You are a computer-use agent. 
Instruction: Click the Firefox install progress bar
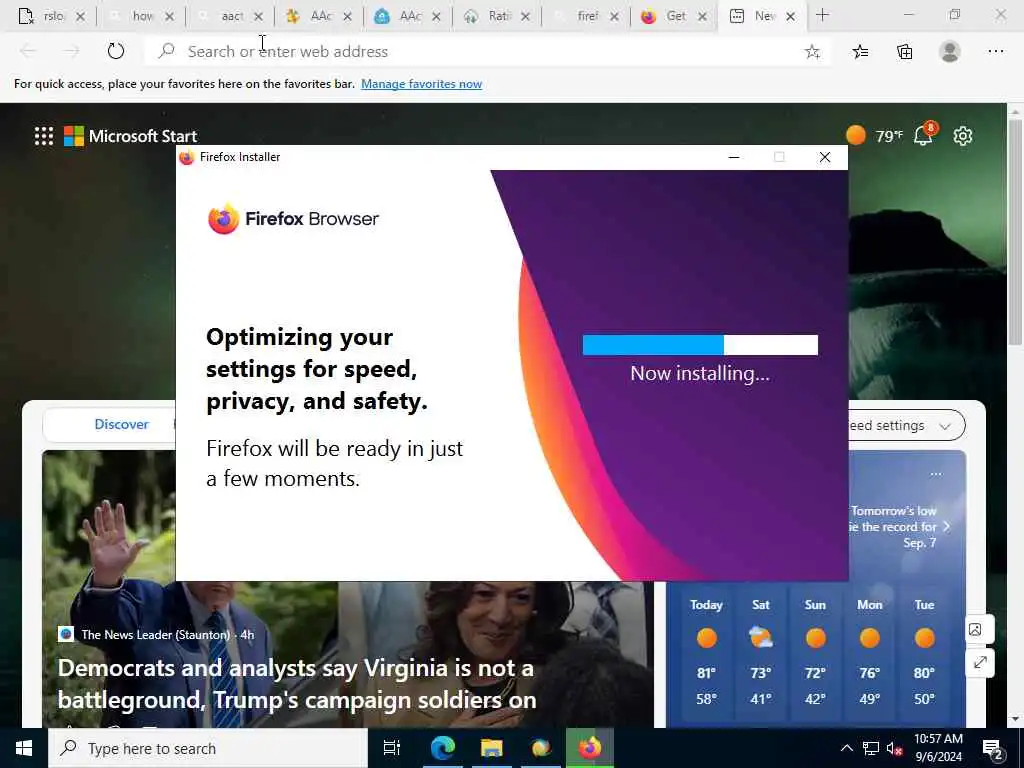tap(700, 345)
